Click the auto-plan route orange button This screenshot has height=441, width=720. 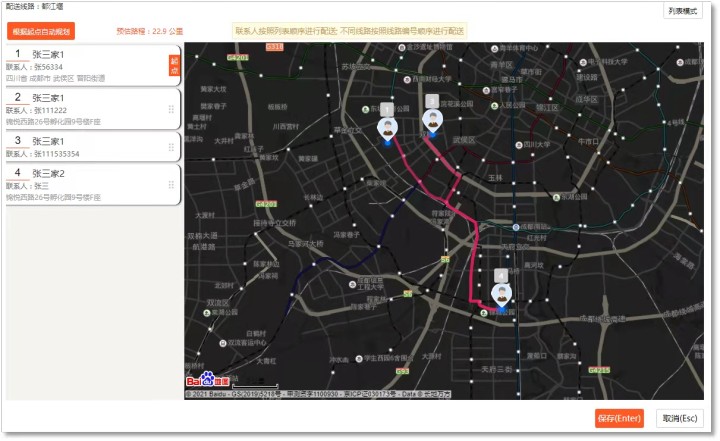[x=41, y=31]
